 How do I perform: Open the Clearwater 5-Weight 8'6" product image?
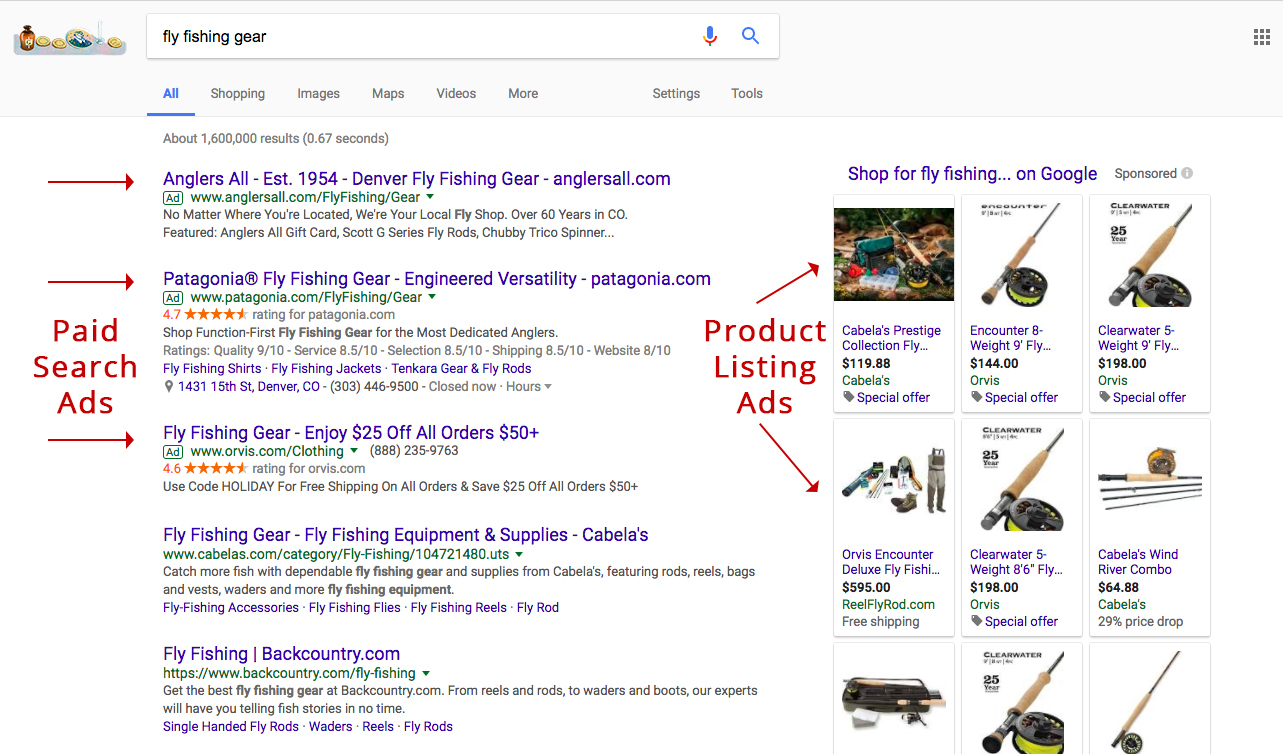(x=1022, y=478)
